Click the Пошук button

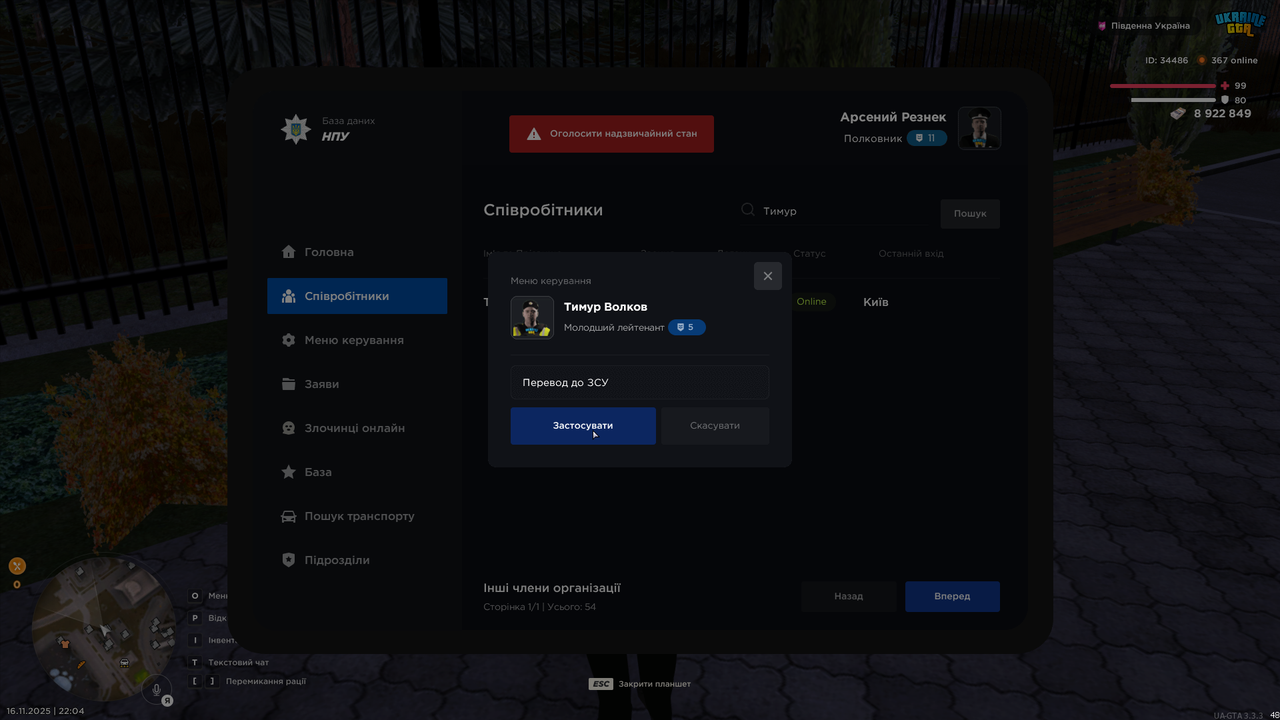(970, 213)
